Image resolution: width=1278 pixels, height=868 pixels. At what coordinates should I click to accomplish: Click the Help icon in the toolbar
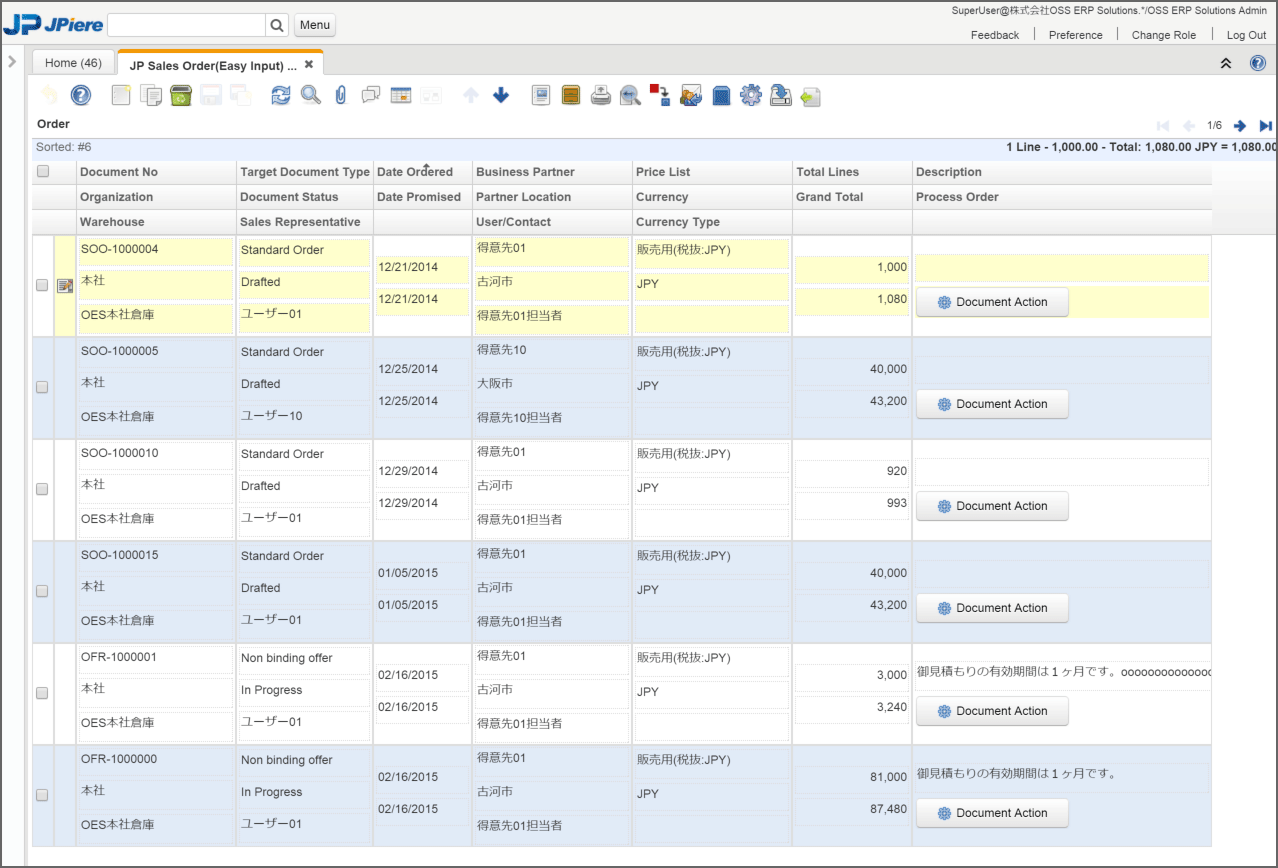tap(81, 95)
